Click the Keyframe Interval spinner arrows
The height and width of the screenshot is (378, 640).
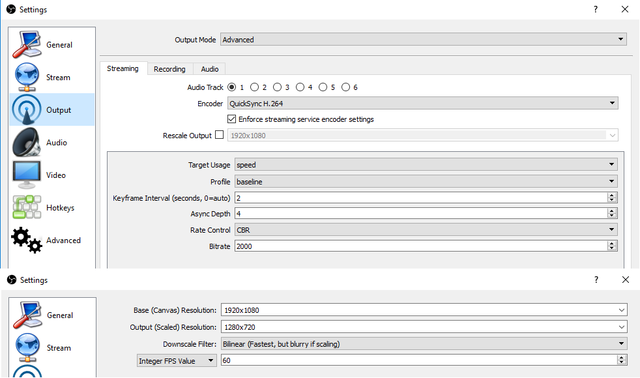tap(611, 198)
